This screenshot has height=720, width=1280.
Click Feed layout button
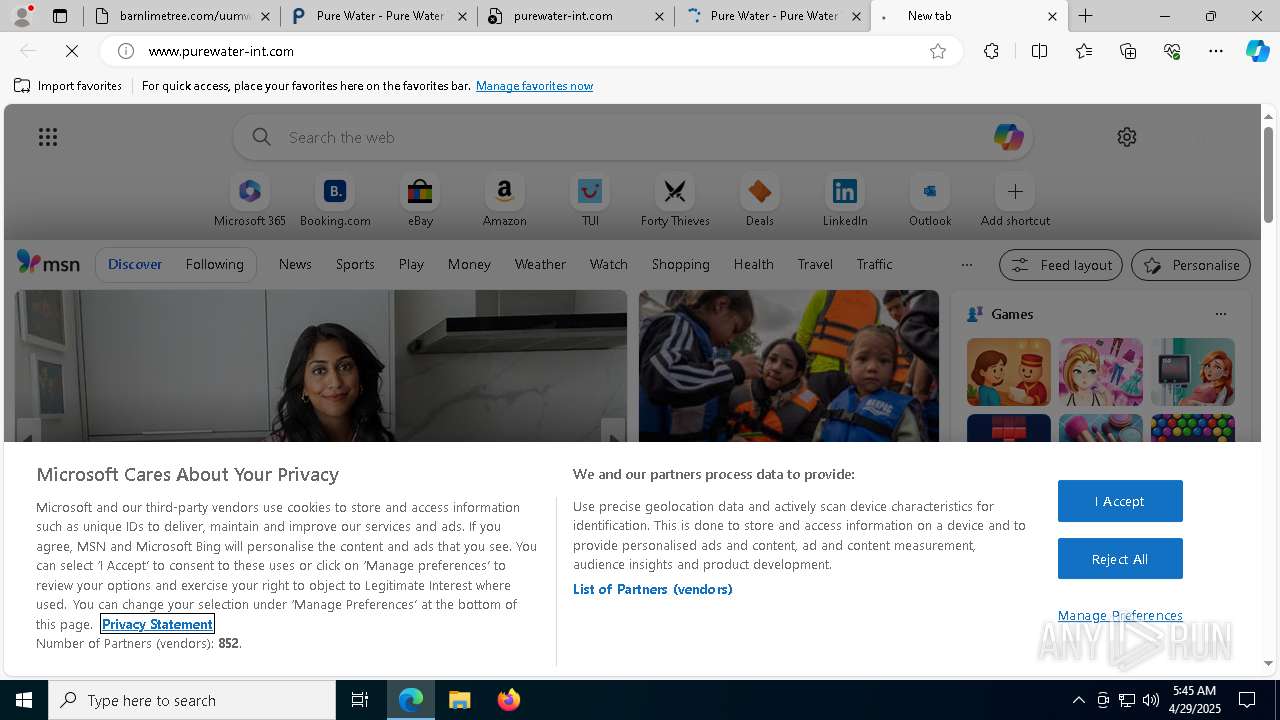(1060, 265)
